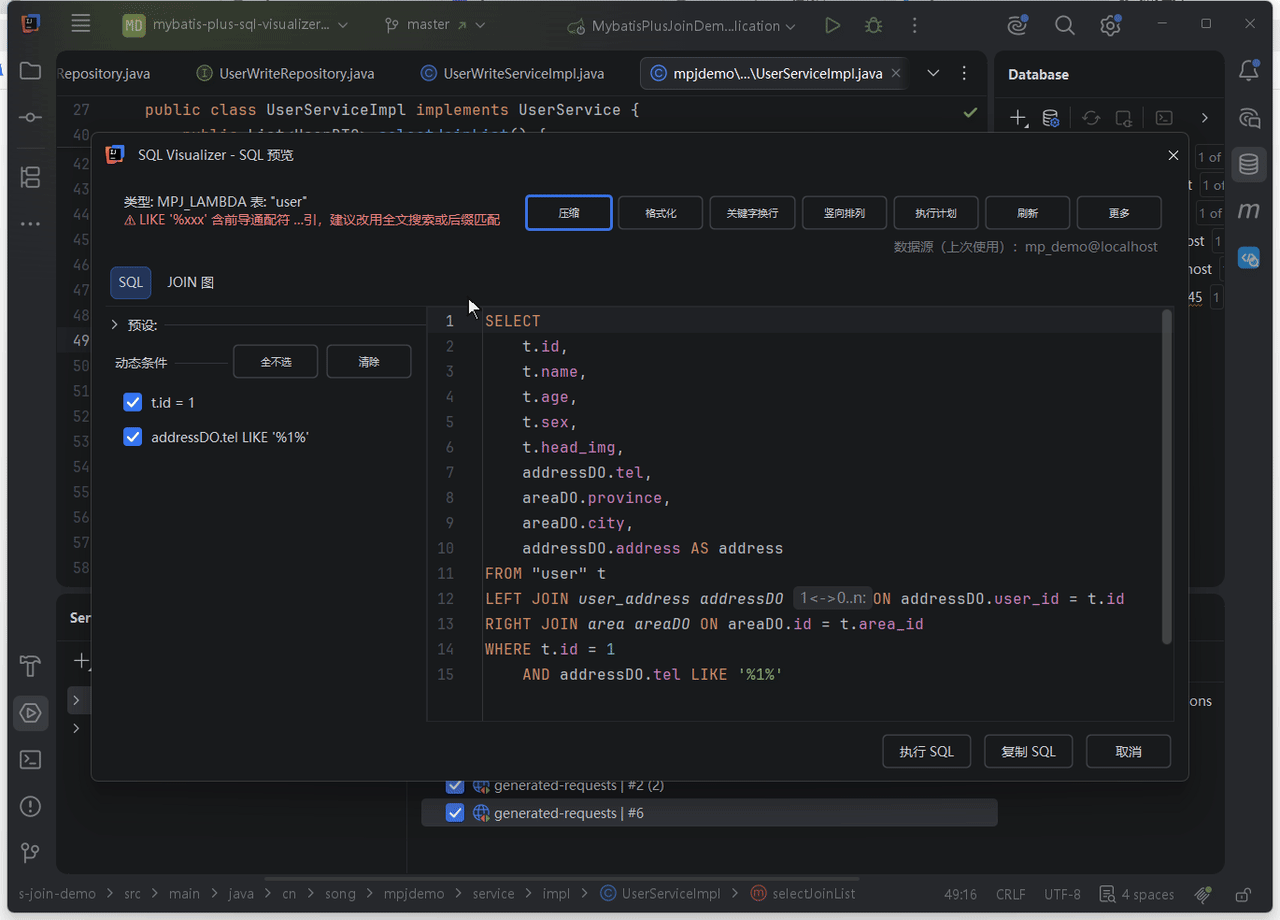The height and width of the screenshot is (920, 1280).
Task: Open the Project folder tool window
Action: point(30,71)
